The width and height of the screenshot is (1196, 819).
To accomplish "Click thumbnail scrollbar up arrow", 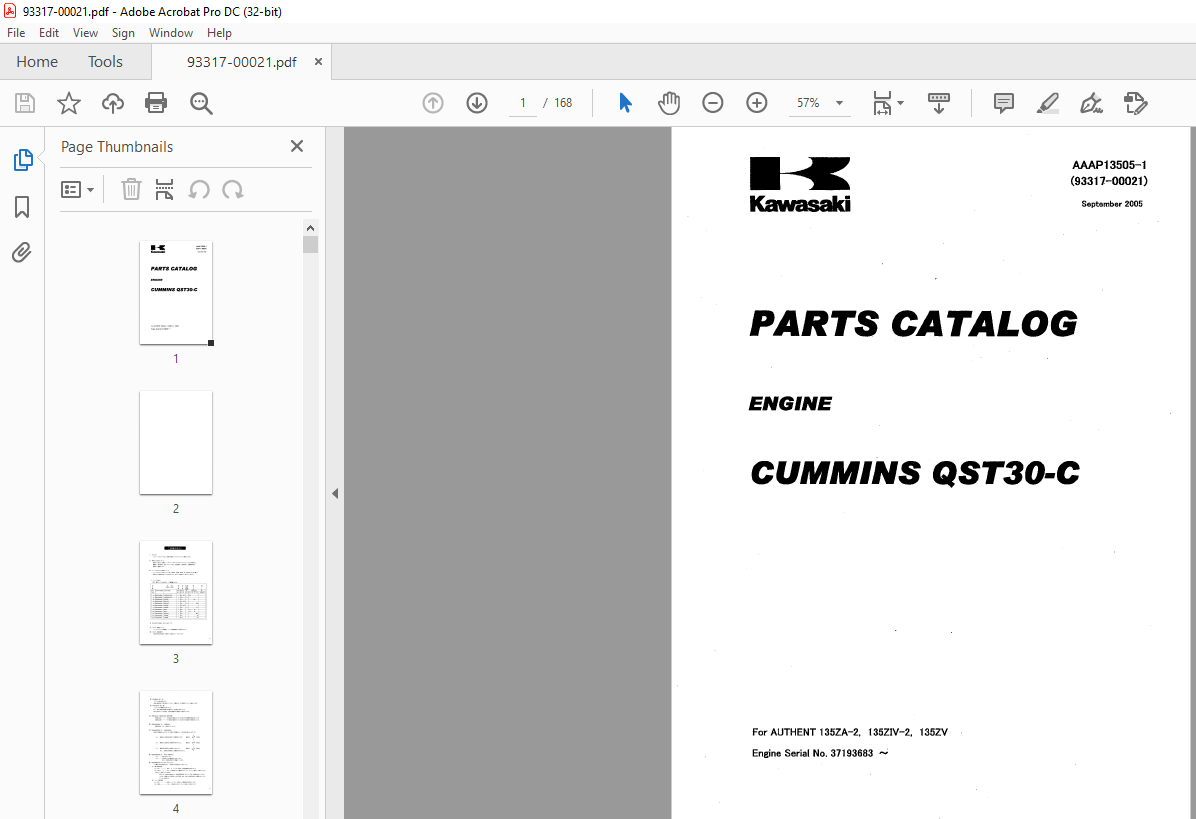I will [310, 228].
